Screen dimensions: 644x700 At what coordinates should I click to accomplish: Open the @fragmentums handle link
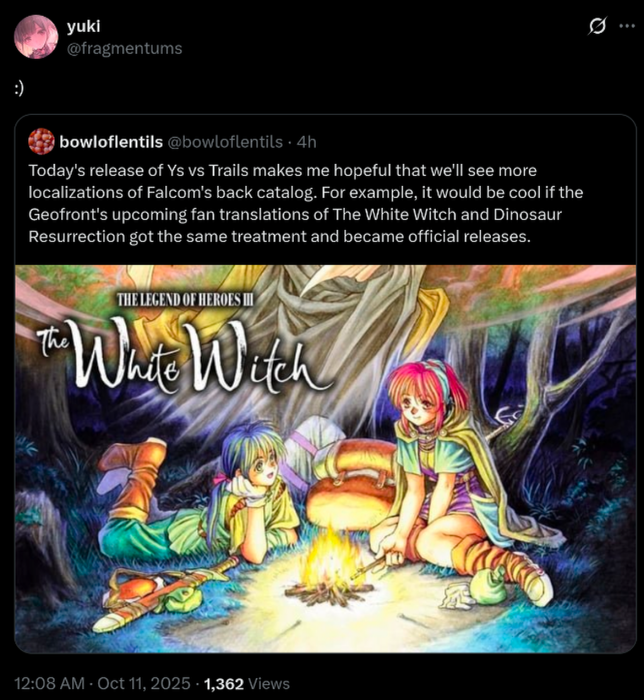click(x=125, y=48)
